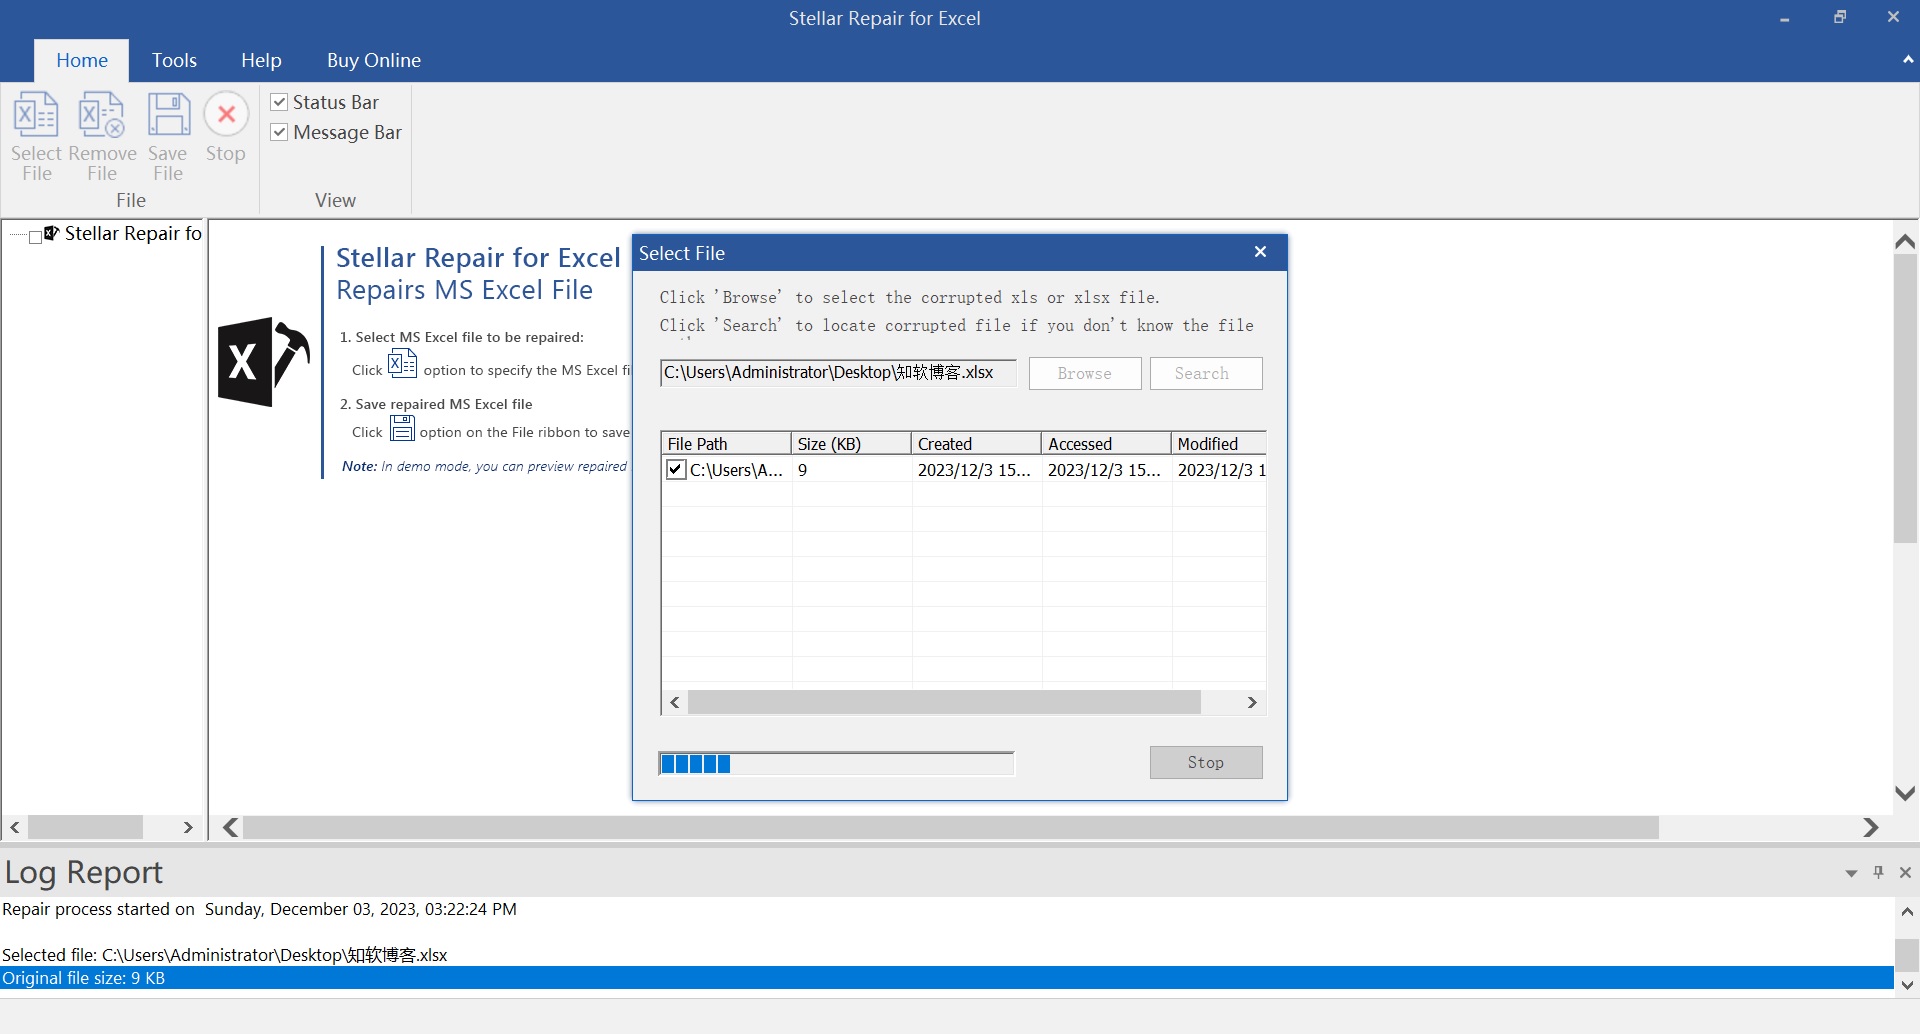
Task: Click the Modified column header
Action: tap(1219, 443)
